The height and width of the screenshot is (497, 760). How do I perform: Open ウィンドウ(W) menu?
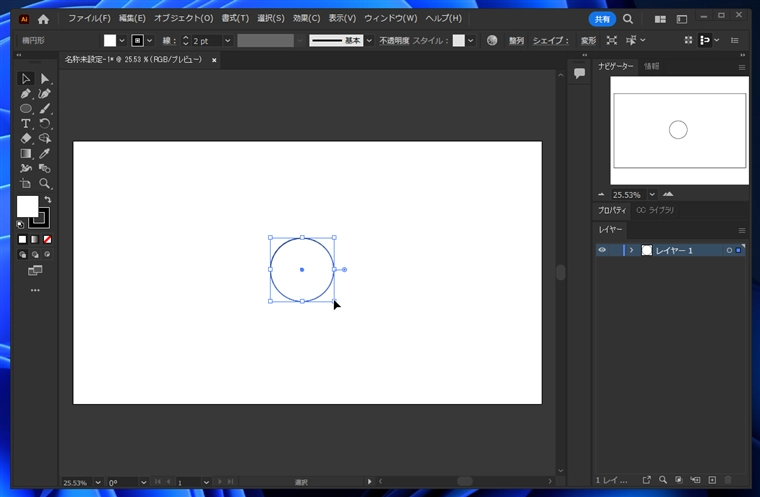(x=391, y=18)
